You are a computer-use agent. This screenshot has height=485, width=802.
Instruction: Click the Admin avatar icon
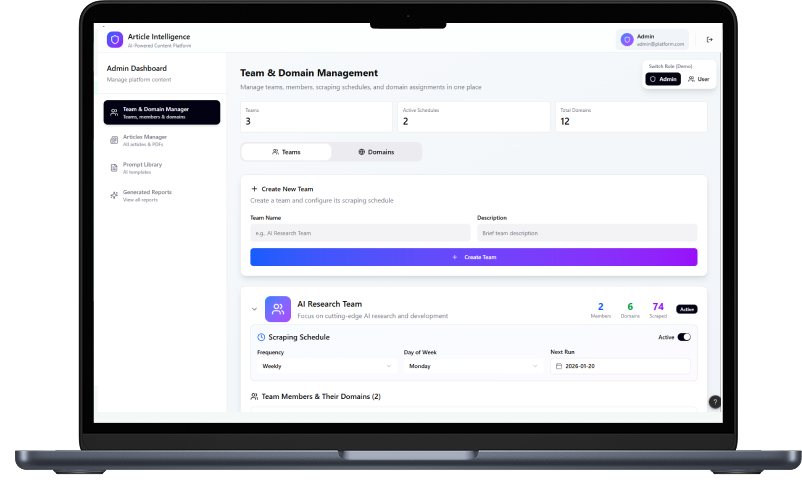(x=627, y=39)
